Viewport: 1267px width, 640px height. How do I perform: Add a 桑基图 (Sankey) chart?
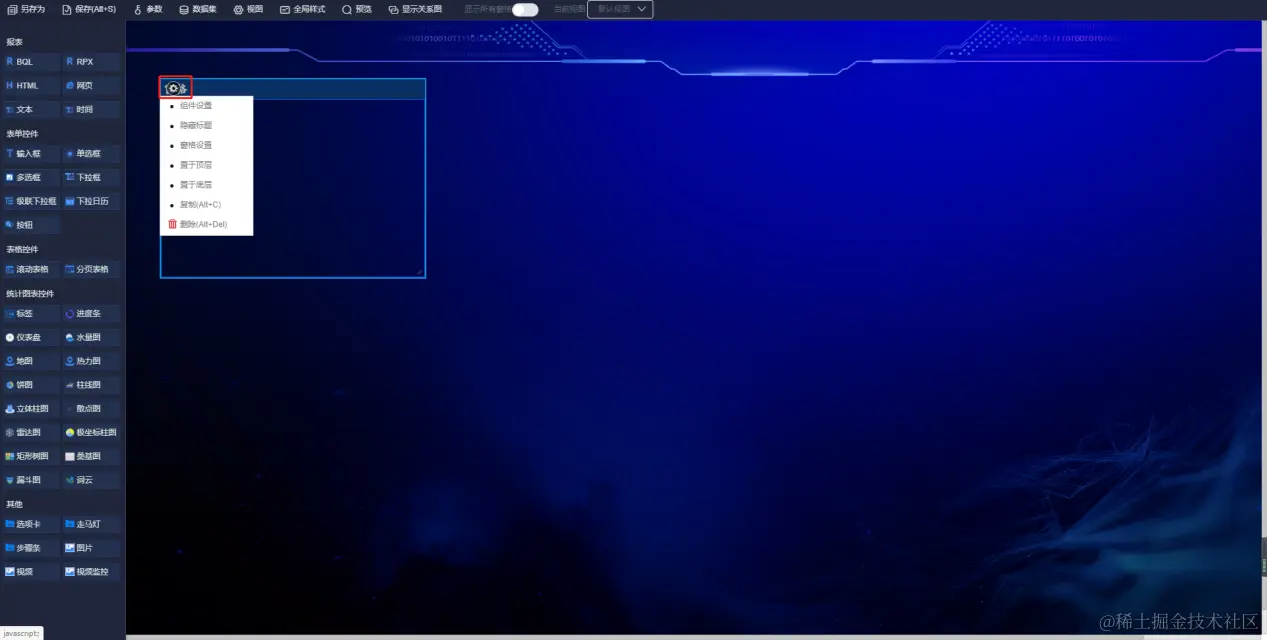[x=91, y=456]
